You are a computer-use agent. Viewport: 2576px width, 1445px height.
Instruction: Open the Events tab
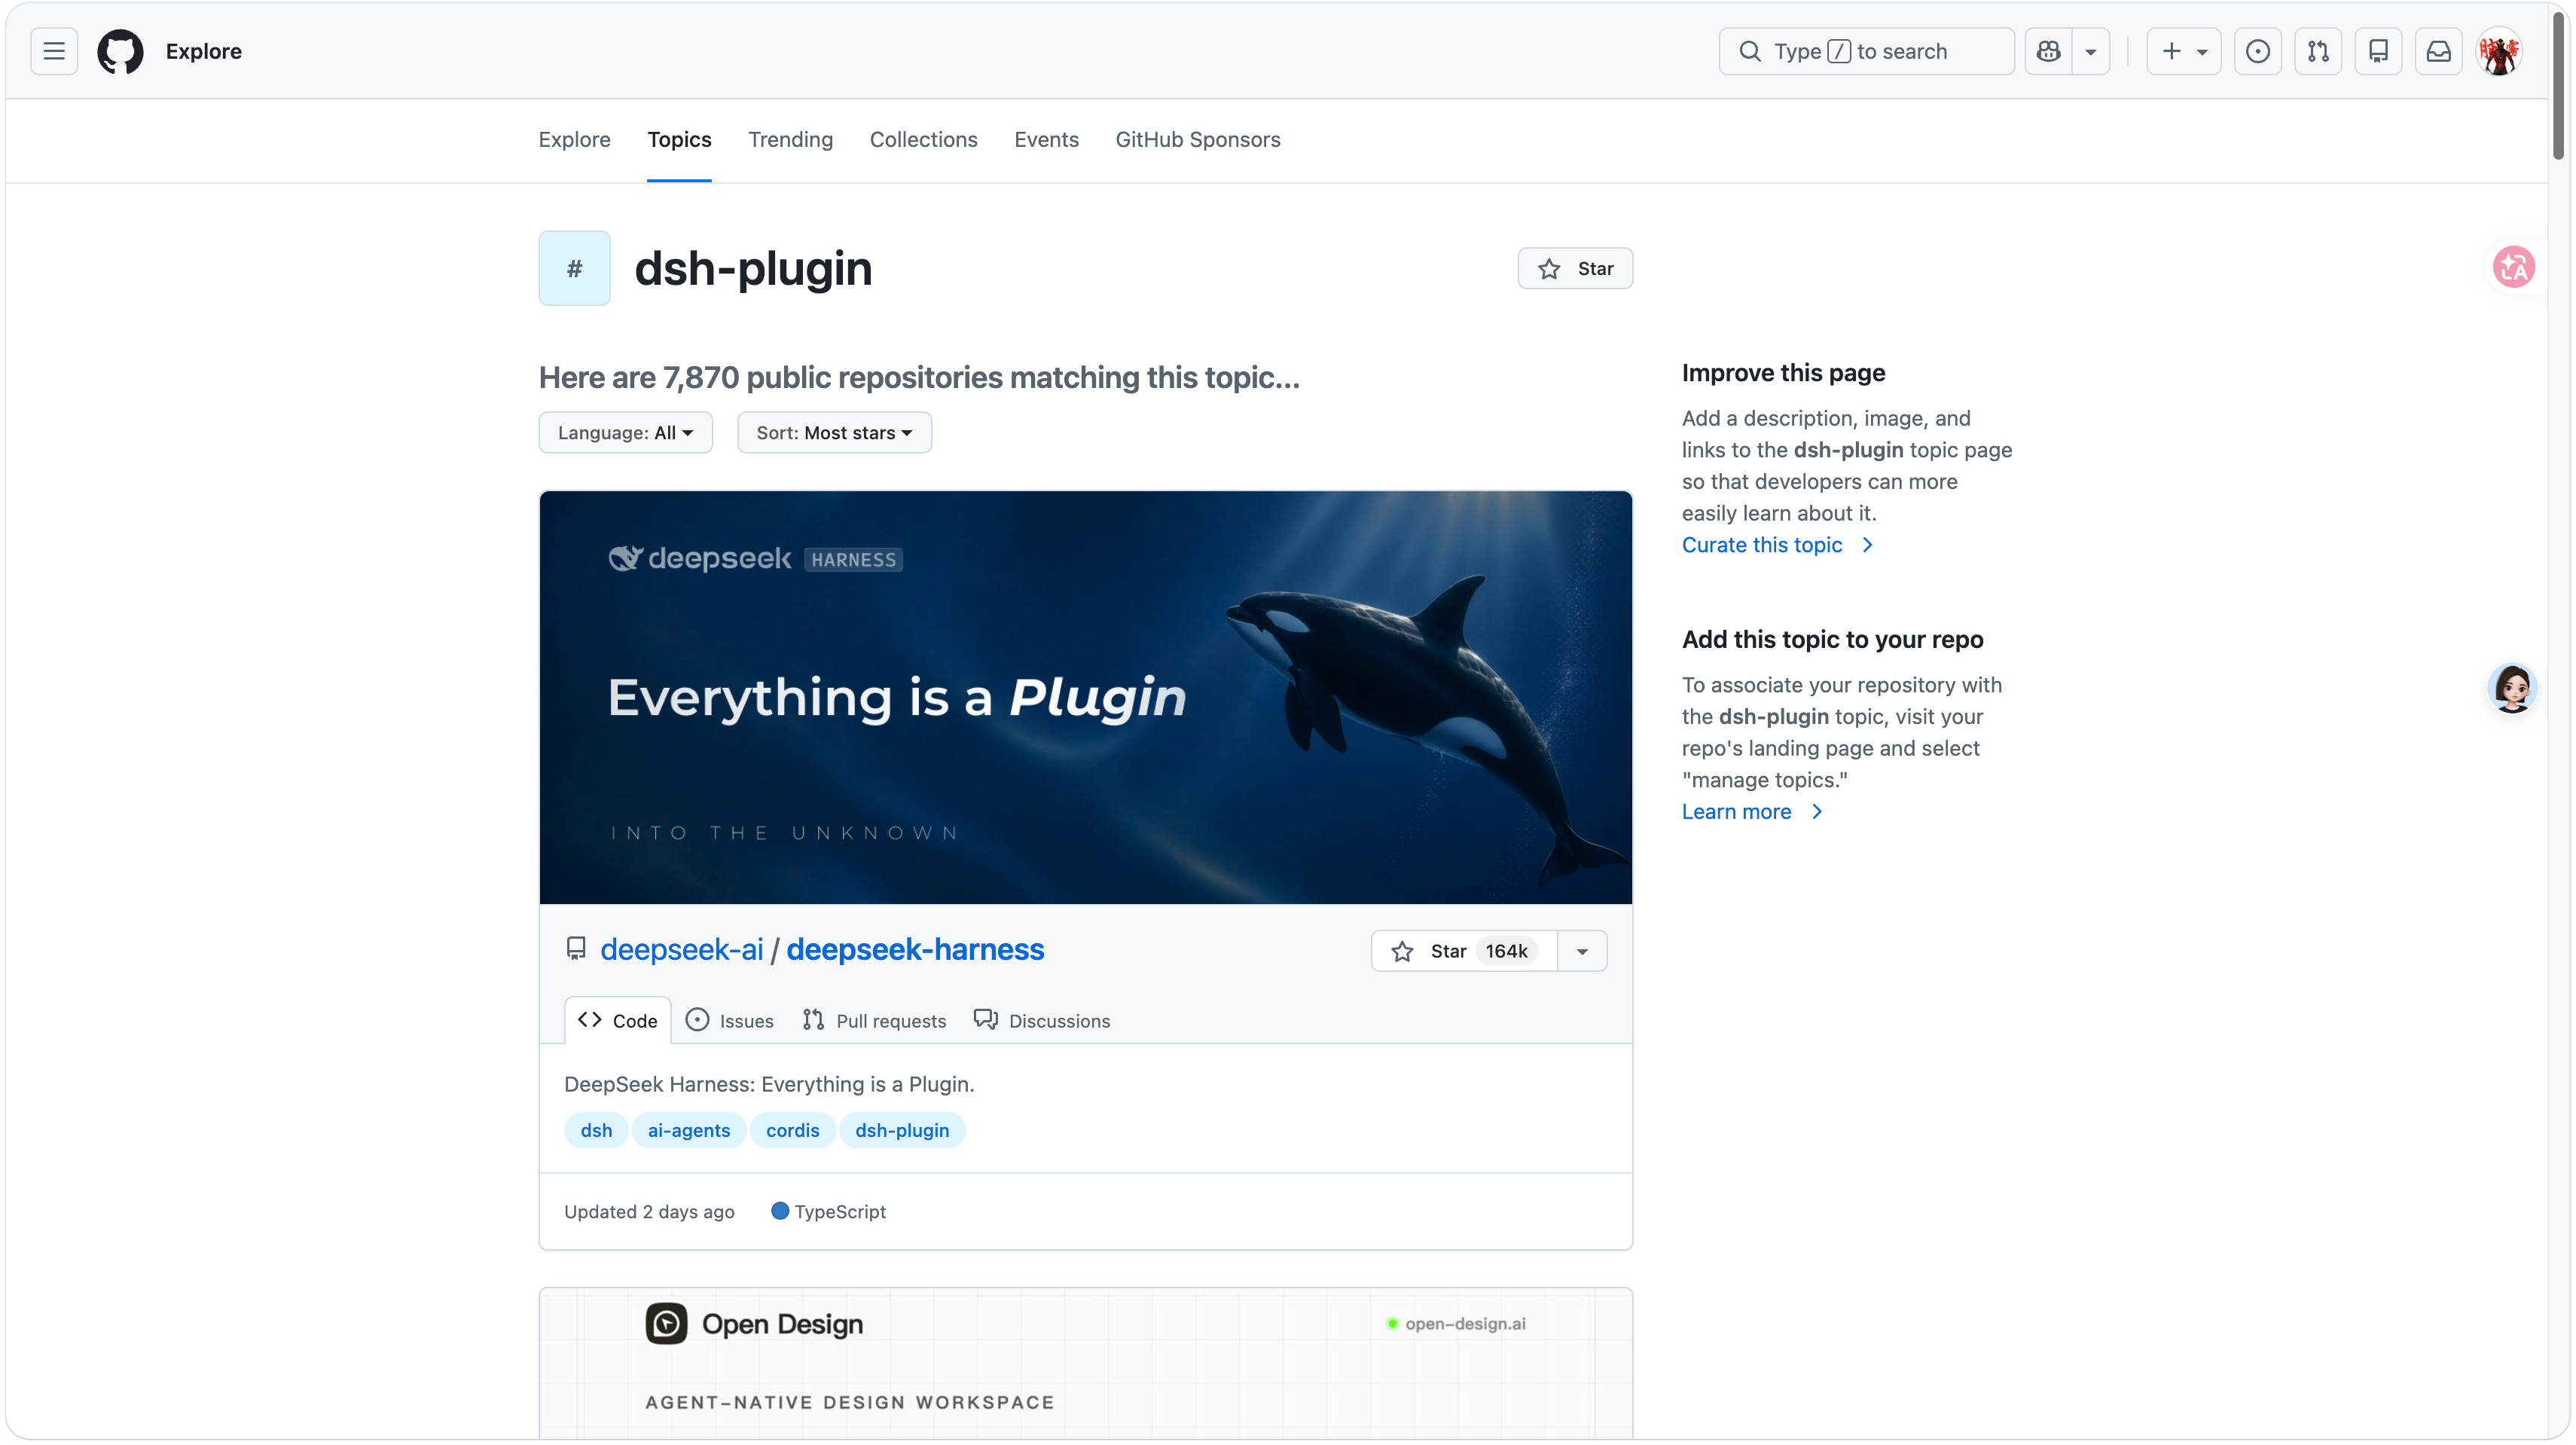1046,140
